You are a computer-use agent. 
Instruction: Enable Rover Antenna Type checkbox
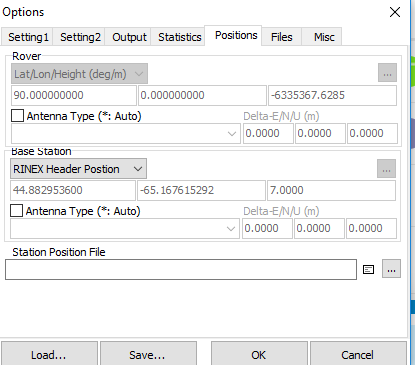point(17,116)
